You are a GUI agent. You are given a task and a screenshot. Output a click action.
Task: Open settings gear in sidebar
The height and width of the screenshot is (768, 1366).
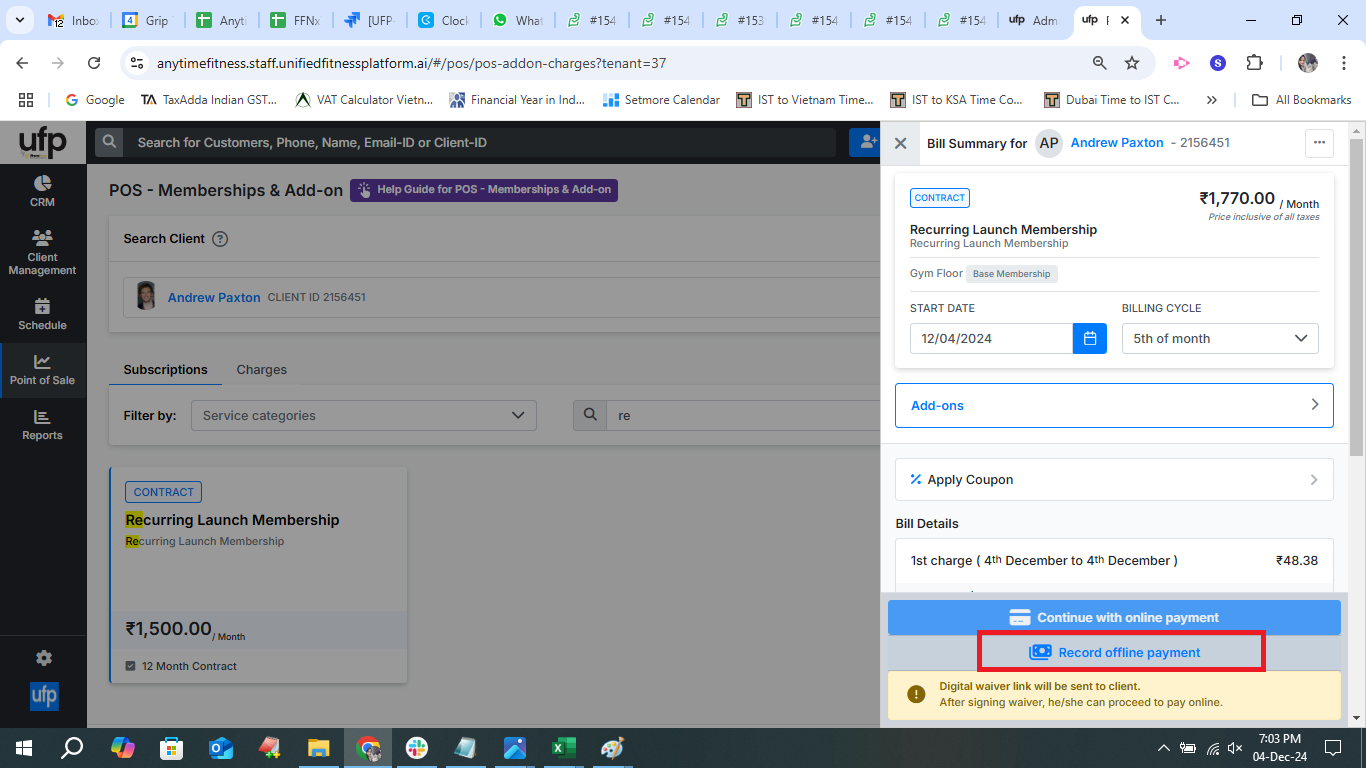pos(43,658)
